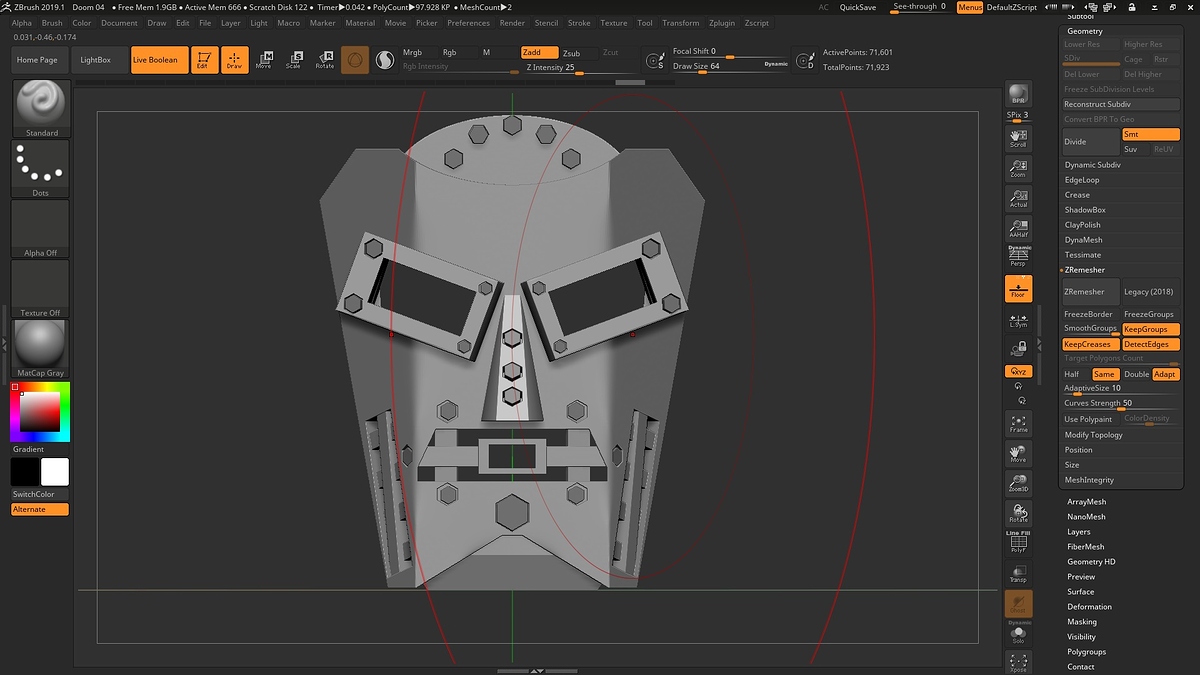The image size is (1200, 675).
Task: Expand the Layers section
Action: click(x=1078, y=532)
